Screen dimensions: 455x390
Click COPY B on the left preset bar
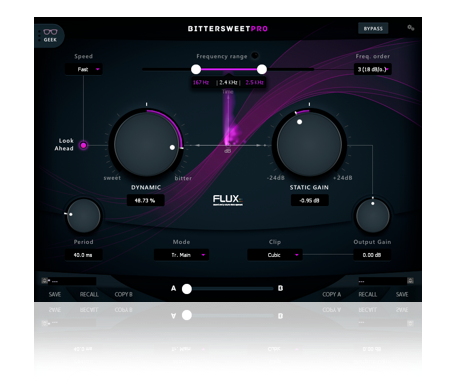[x=123, y=294]
